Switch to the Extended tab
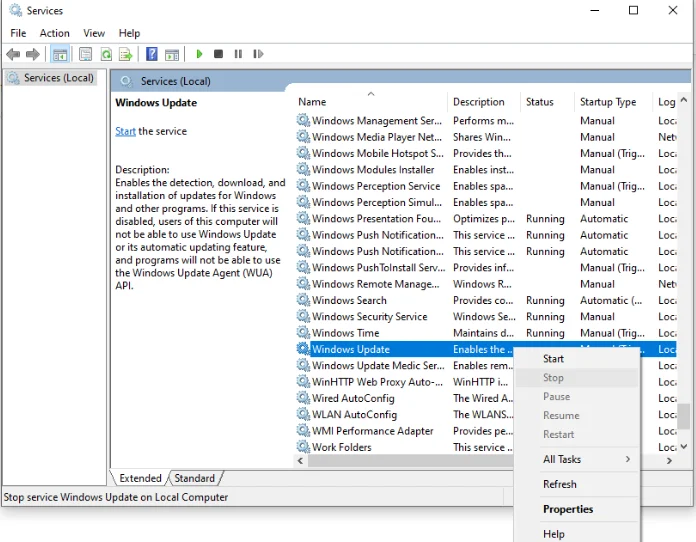 [x=140, y=478]
